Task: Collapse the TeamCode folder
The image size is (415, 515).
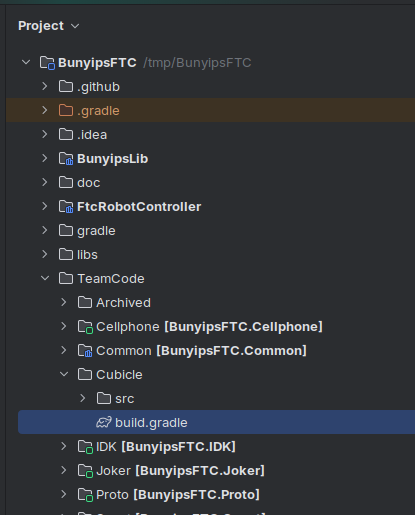Action: point(45,278)
